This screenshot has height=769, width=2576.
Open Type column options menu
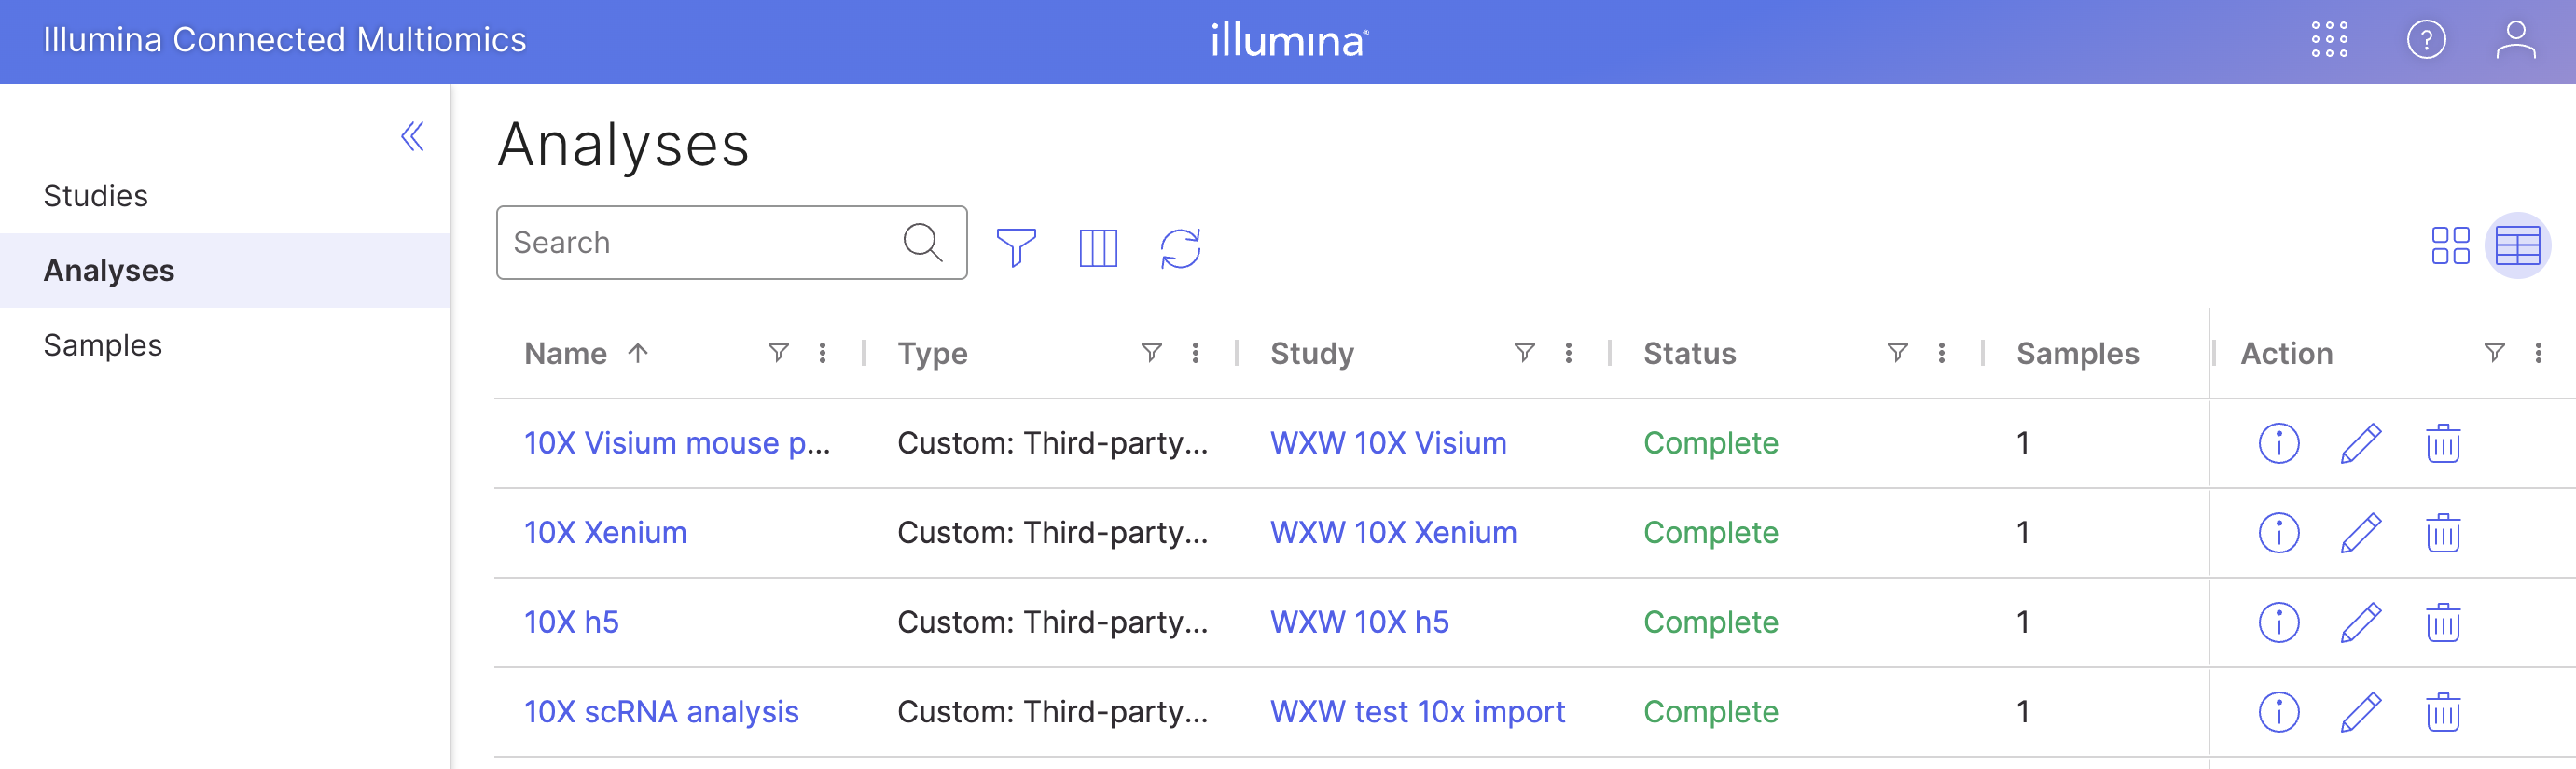coord(1195,353)
